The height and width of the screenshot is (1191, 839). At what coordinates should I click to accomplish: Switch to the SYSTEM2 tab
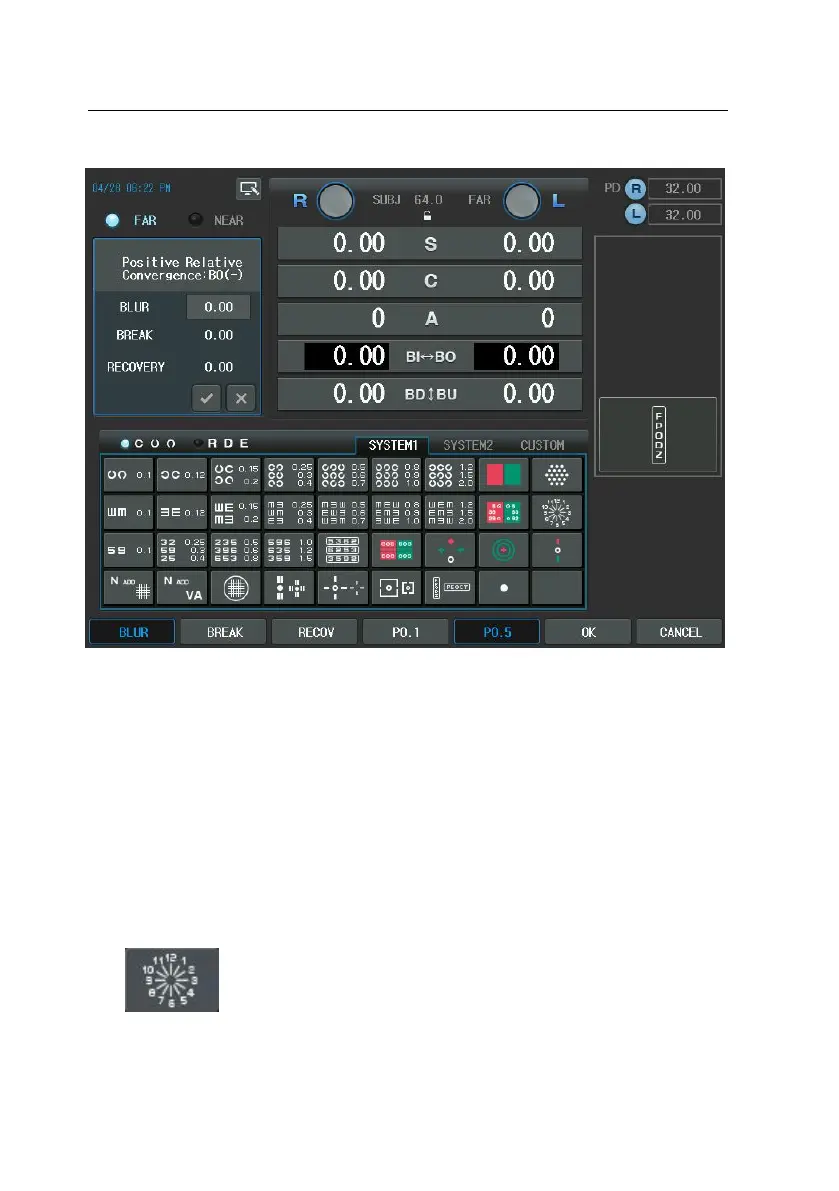468,445
